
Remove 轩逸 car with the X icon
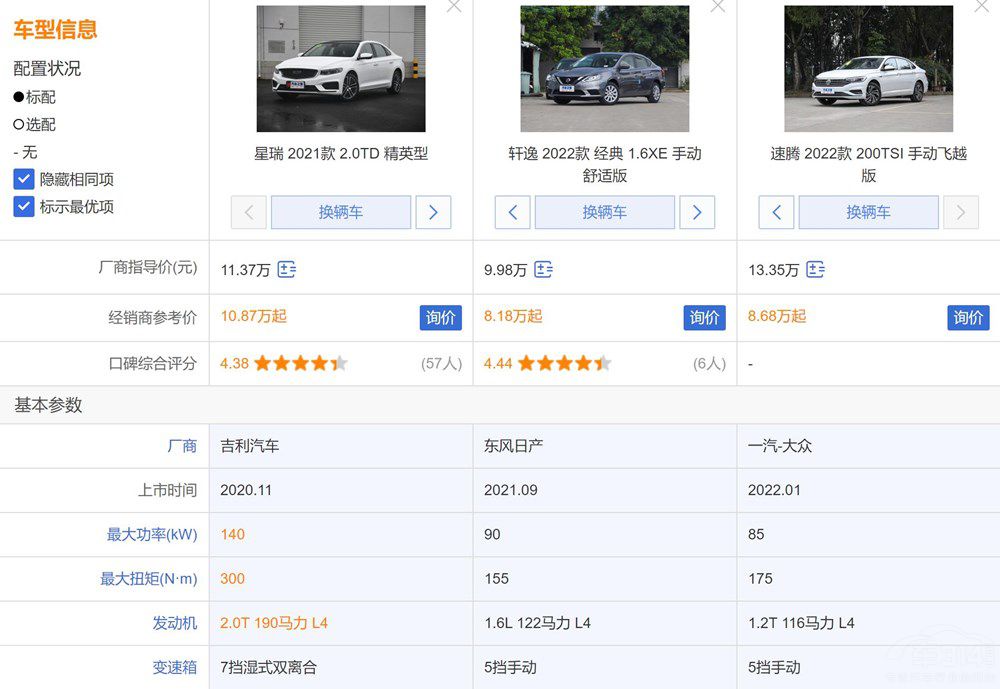pyautogui.click(x=717, y=6)
